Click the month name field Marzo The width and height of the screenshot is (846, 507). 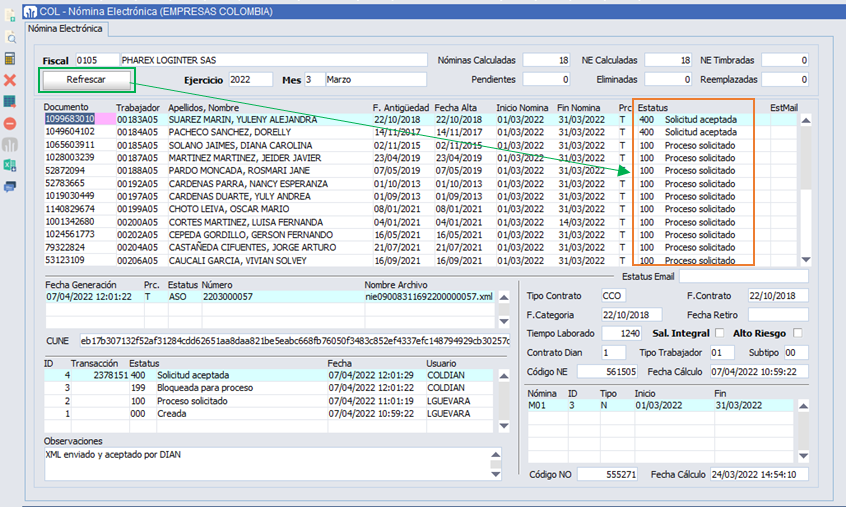click(376, 80)
